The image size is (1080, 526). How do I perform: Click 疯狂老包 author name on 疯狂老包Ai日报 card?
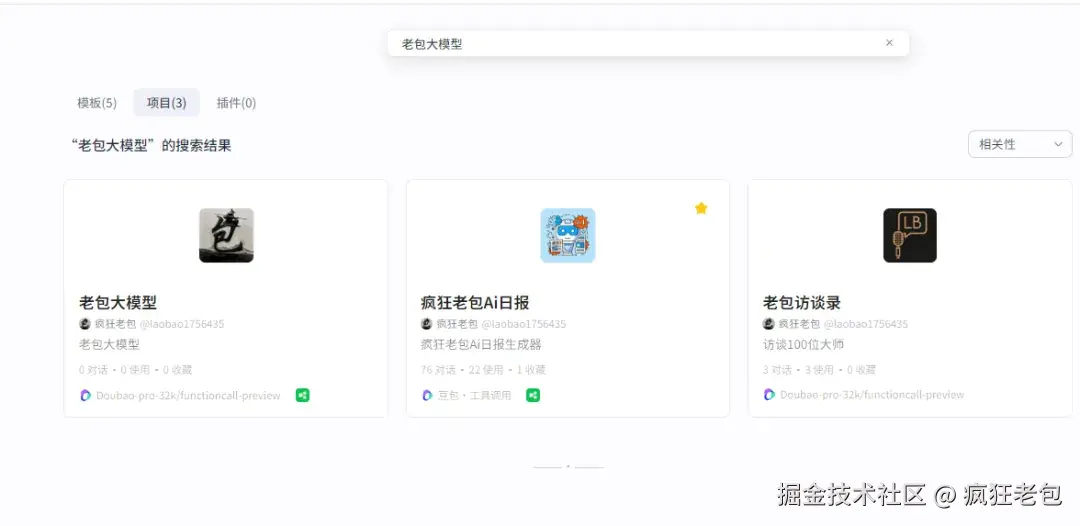point(457,324)
